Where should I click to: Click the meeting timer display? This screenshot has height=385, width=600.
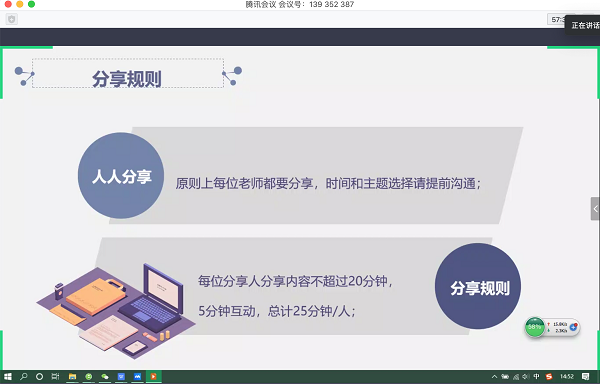(x=557, y=20)
